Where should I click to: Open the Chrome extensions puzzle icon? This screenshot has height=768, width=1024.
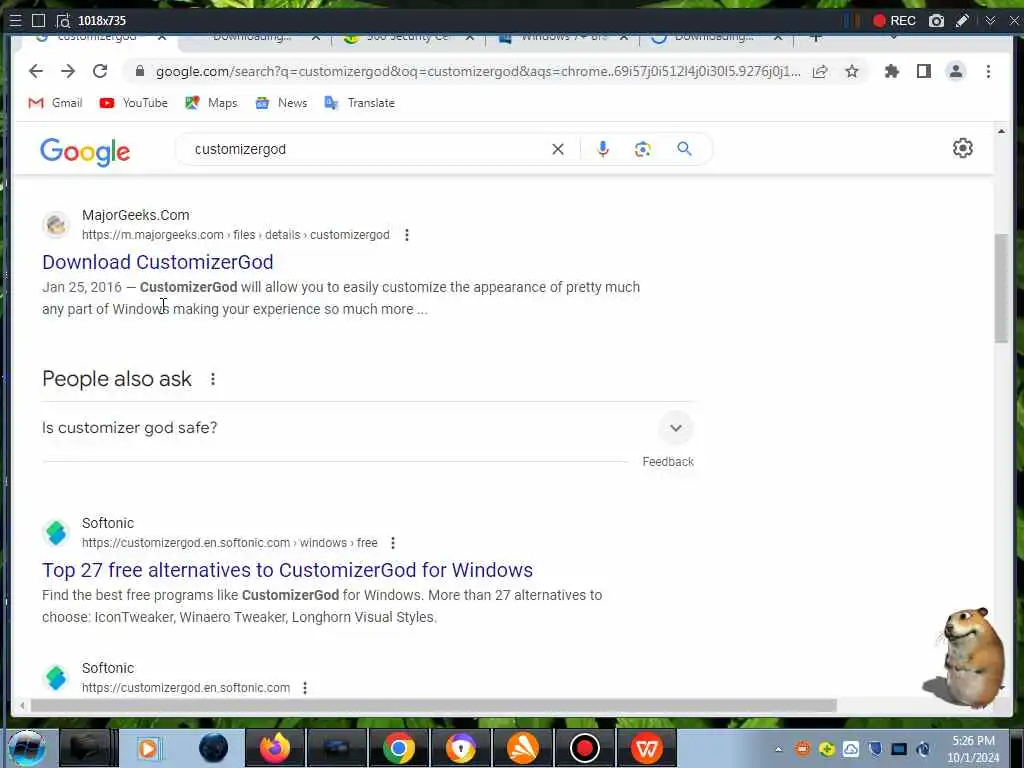[x=891, y=71]
